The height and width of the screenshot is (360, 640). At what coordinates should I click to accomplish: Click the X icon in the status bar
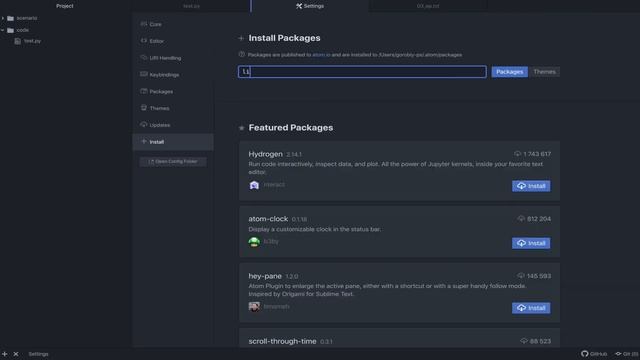(16, 354)
